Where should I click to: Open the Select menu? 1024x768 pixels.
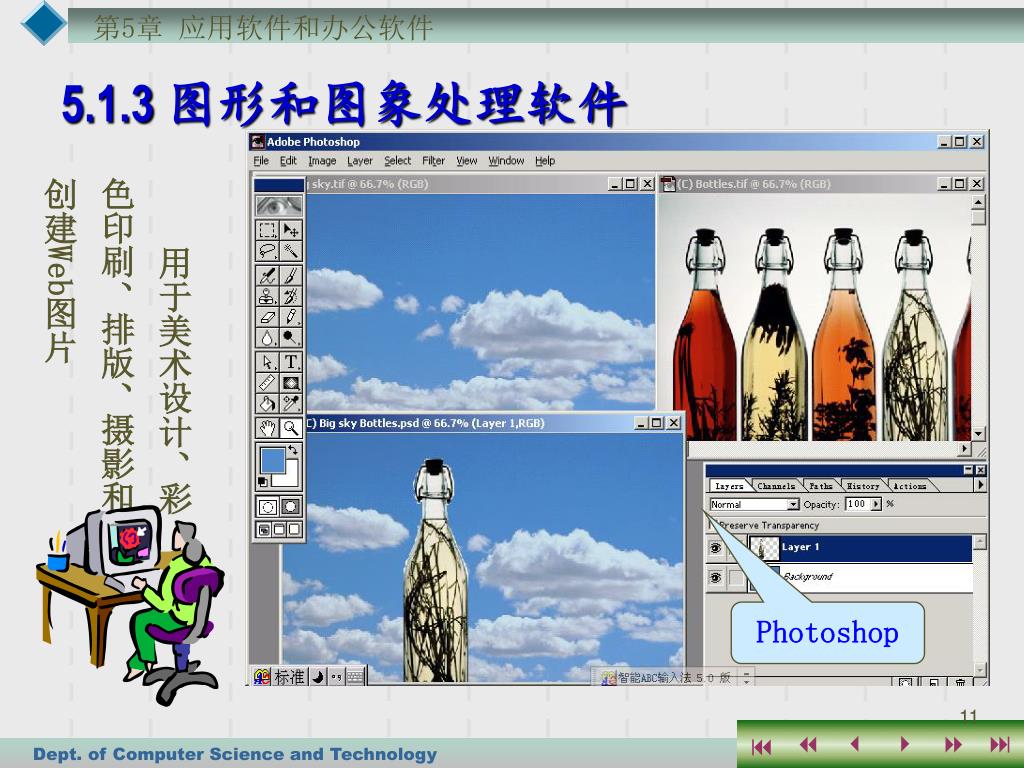point(397,161)
